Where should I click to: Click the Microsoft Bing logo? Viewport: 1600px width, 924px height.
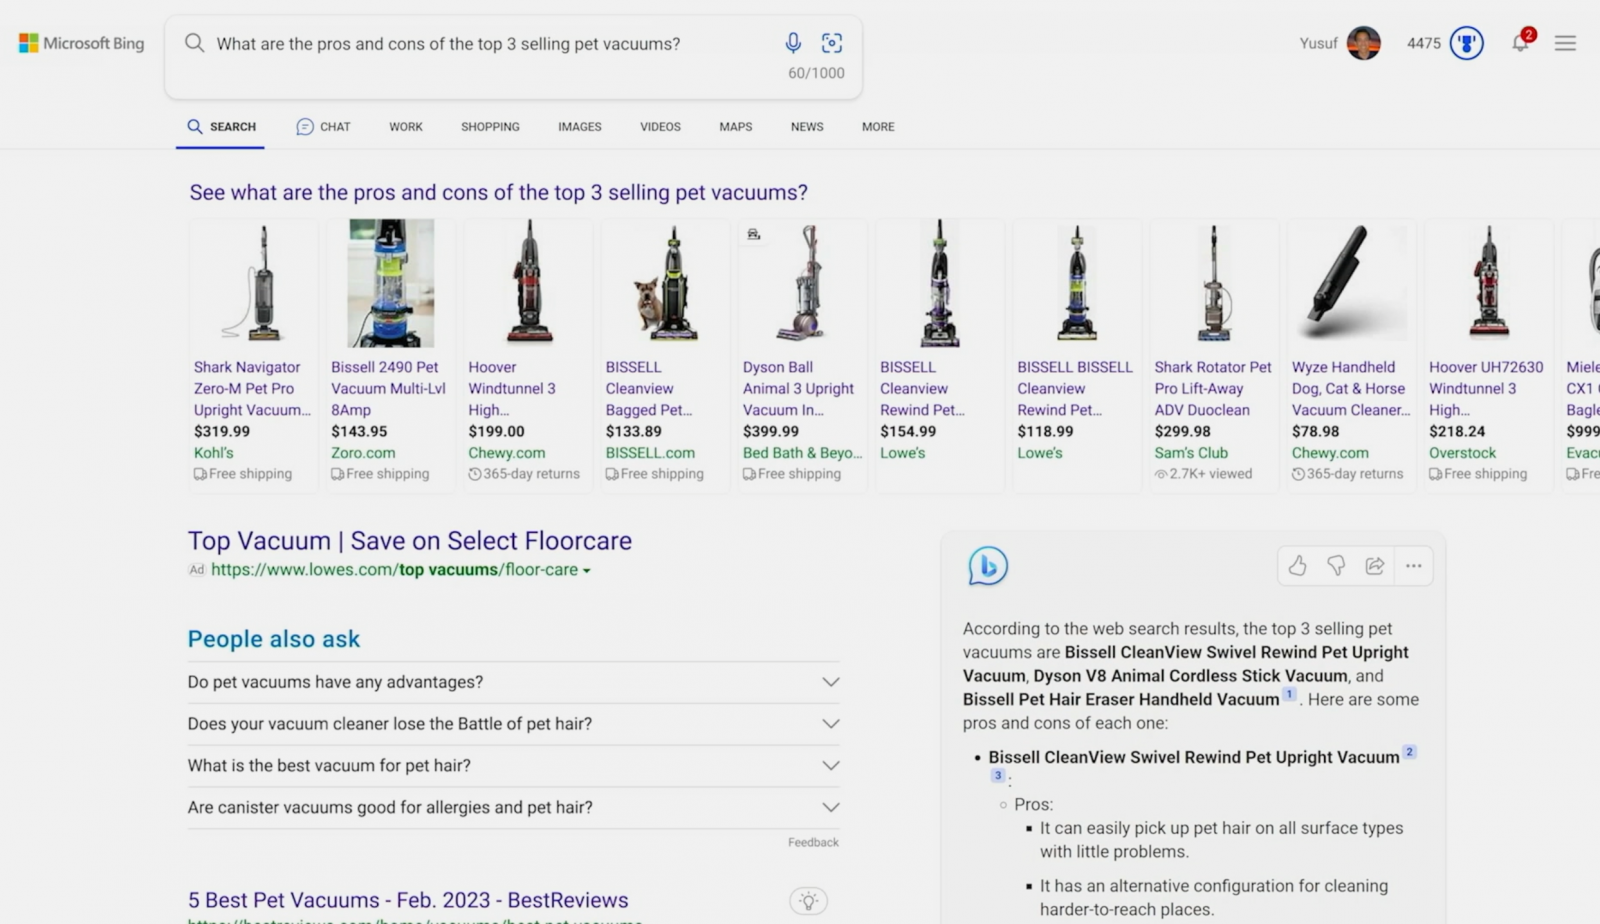(x=79, y=43)
